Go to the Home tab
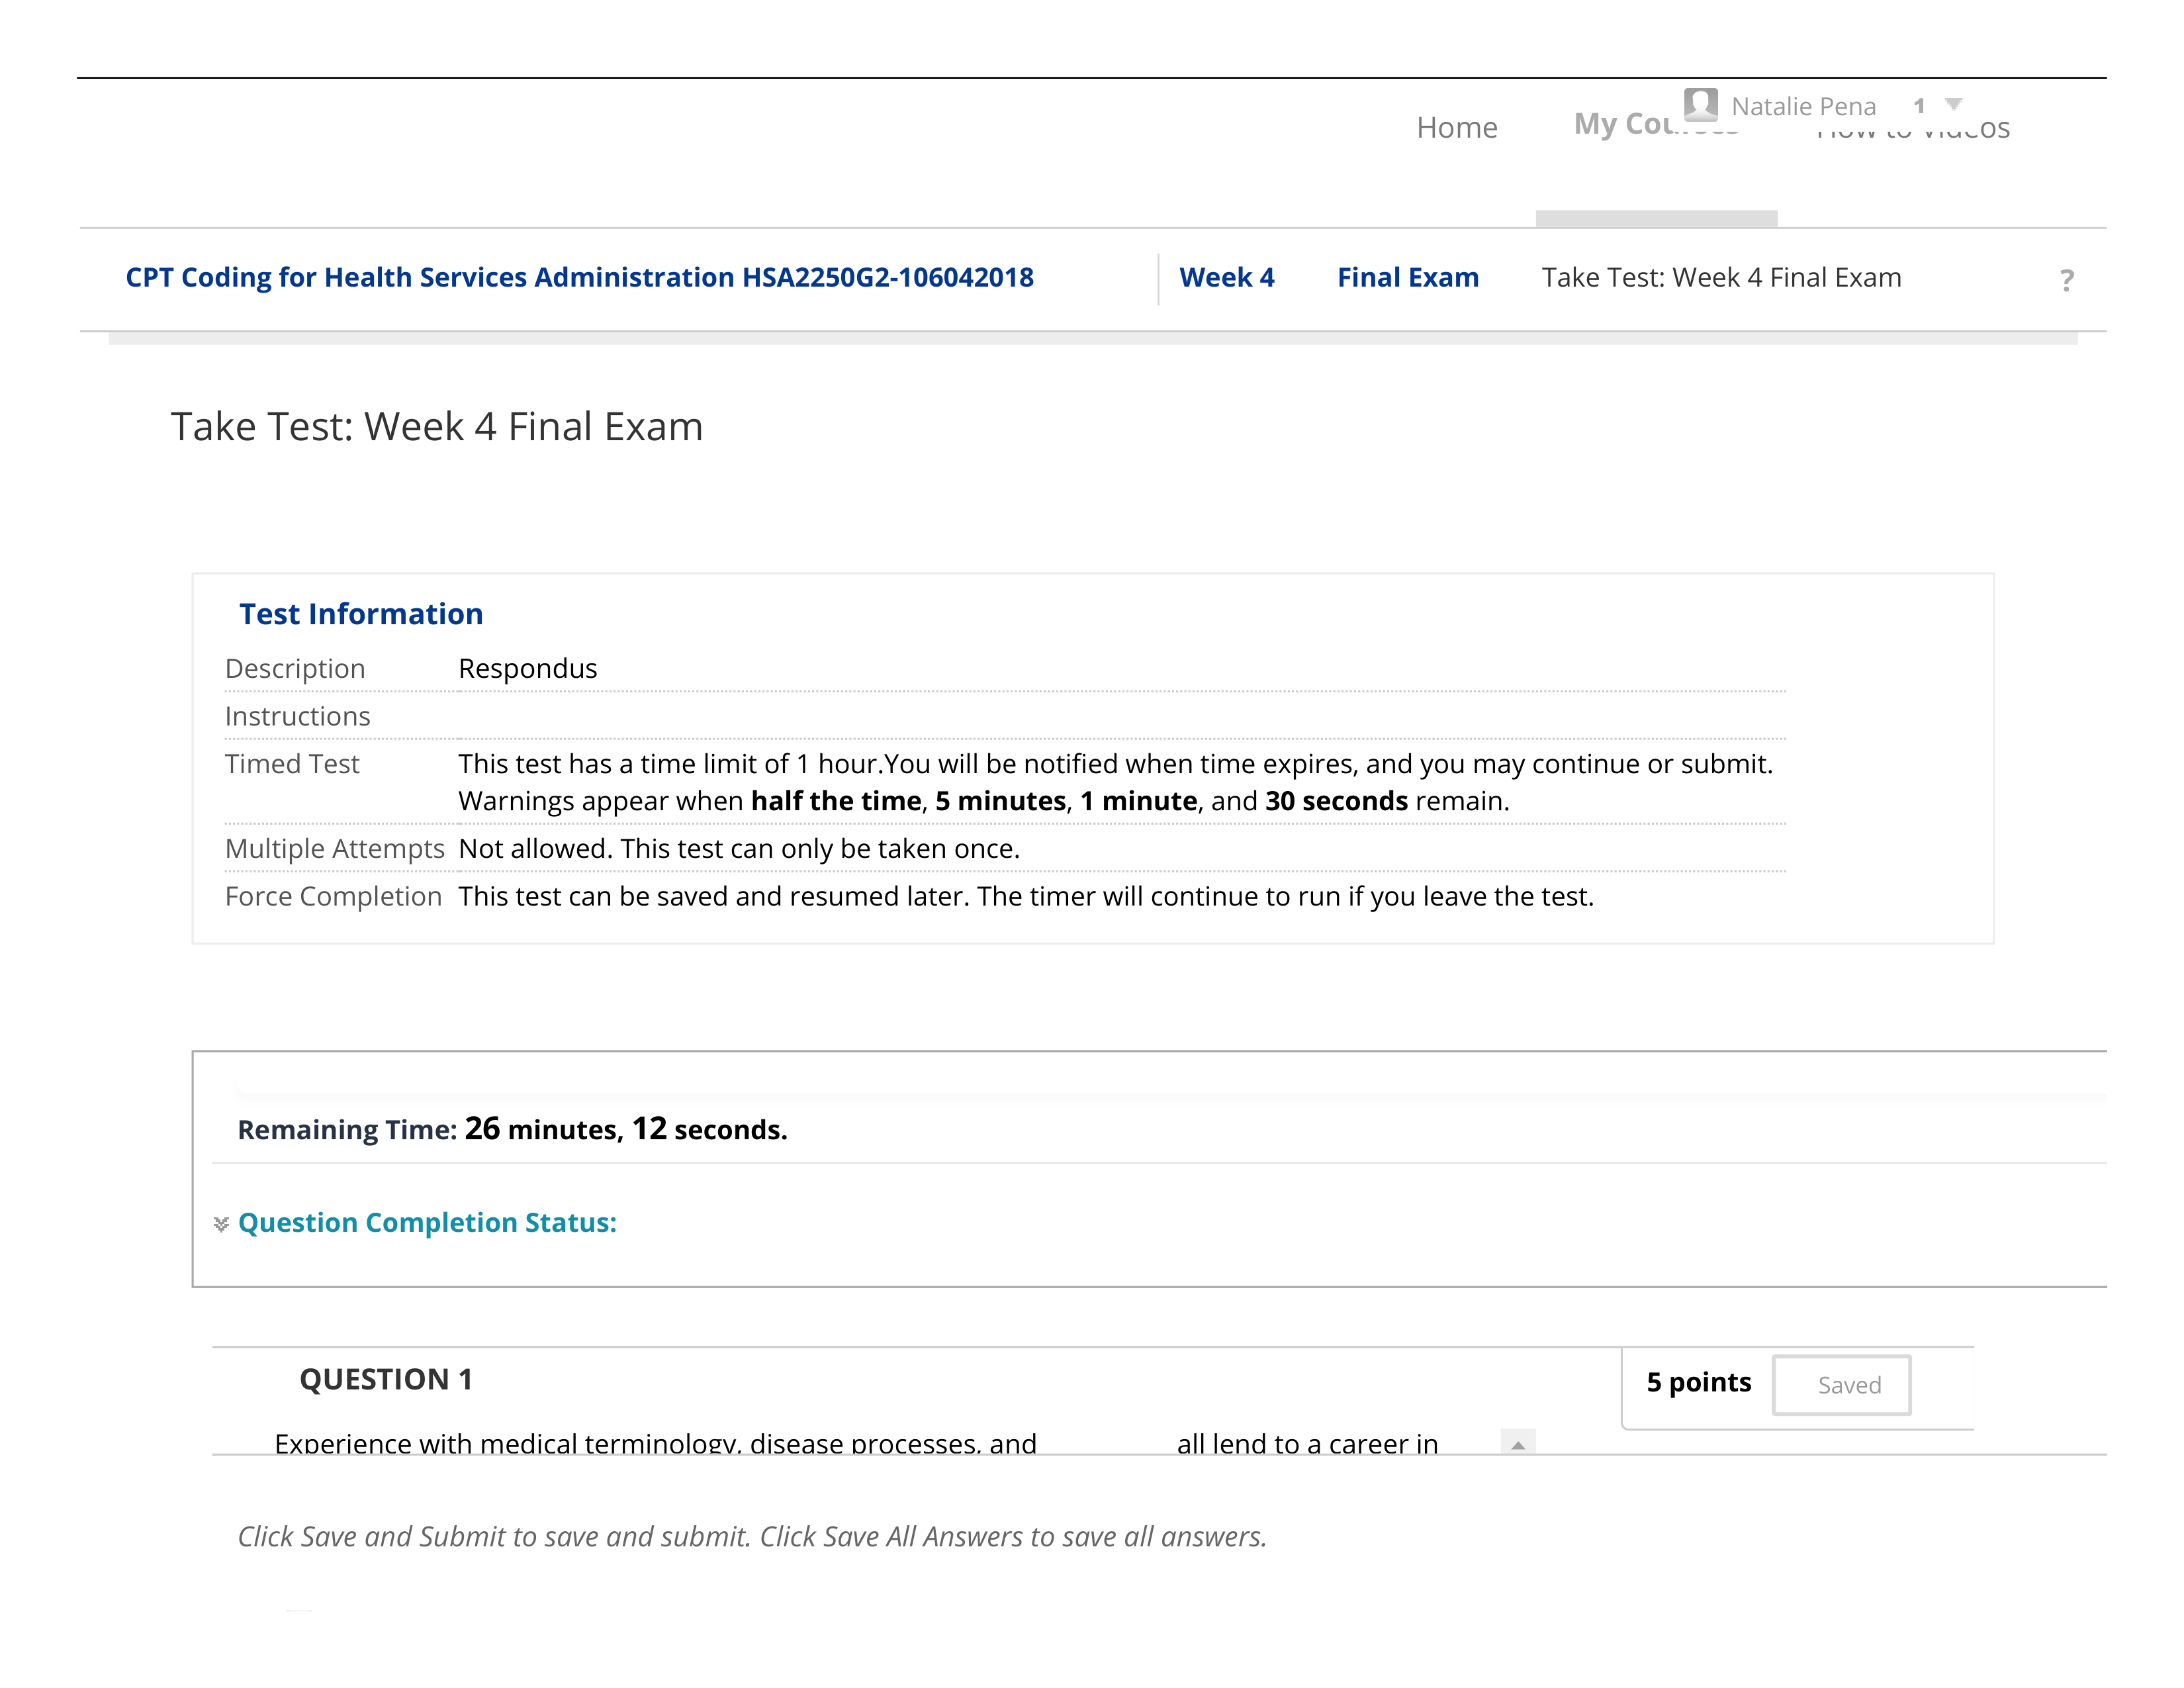This screenshot has height=1688, width=2184. 1457,128
